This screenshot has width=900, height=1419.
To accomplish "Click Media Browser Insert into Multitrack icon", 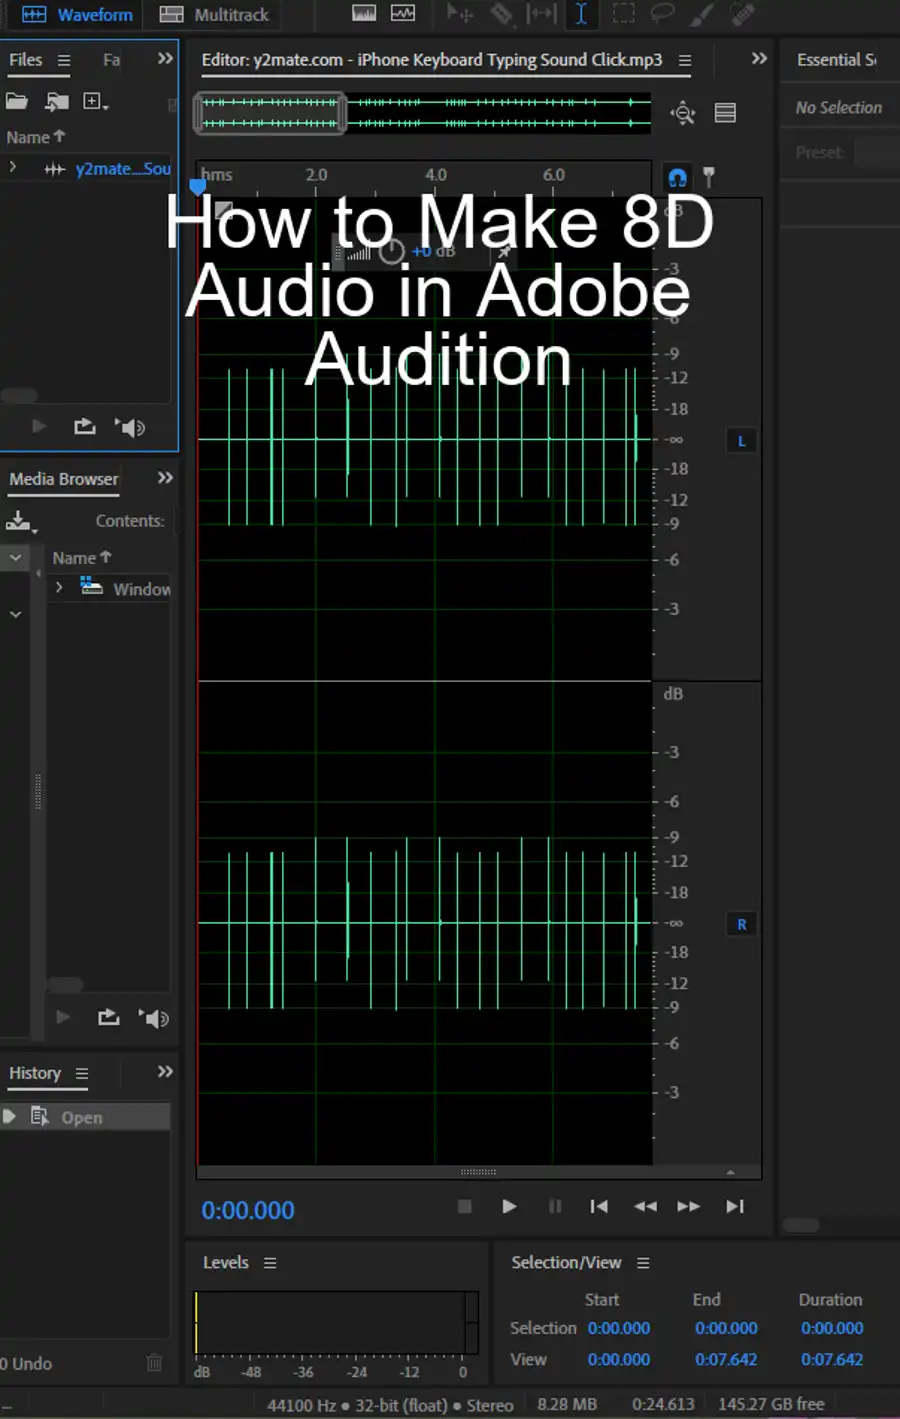I will point(109,1018).
